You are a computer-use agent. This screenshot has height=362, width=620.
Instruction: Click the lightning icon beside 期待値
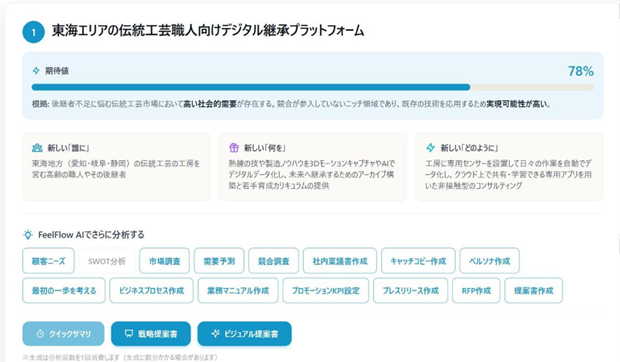(36, 70)
